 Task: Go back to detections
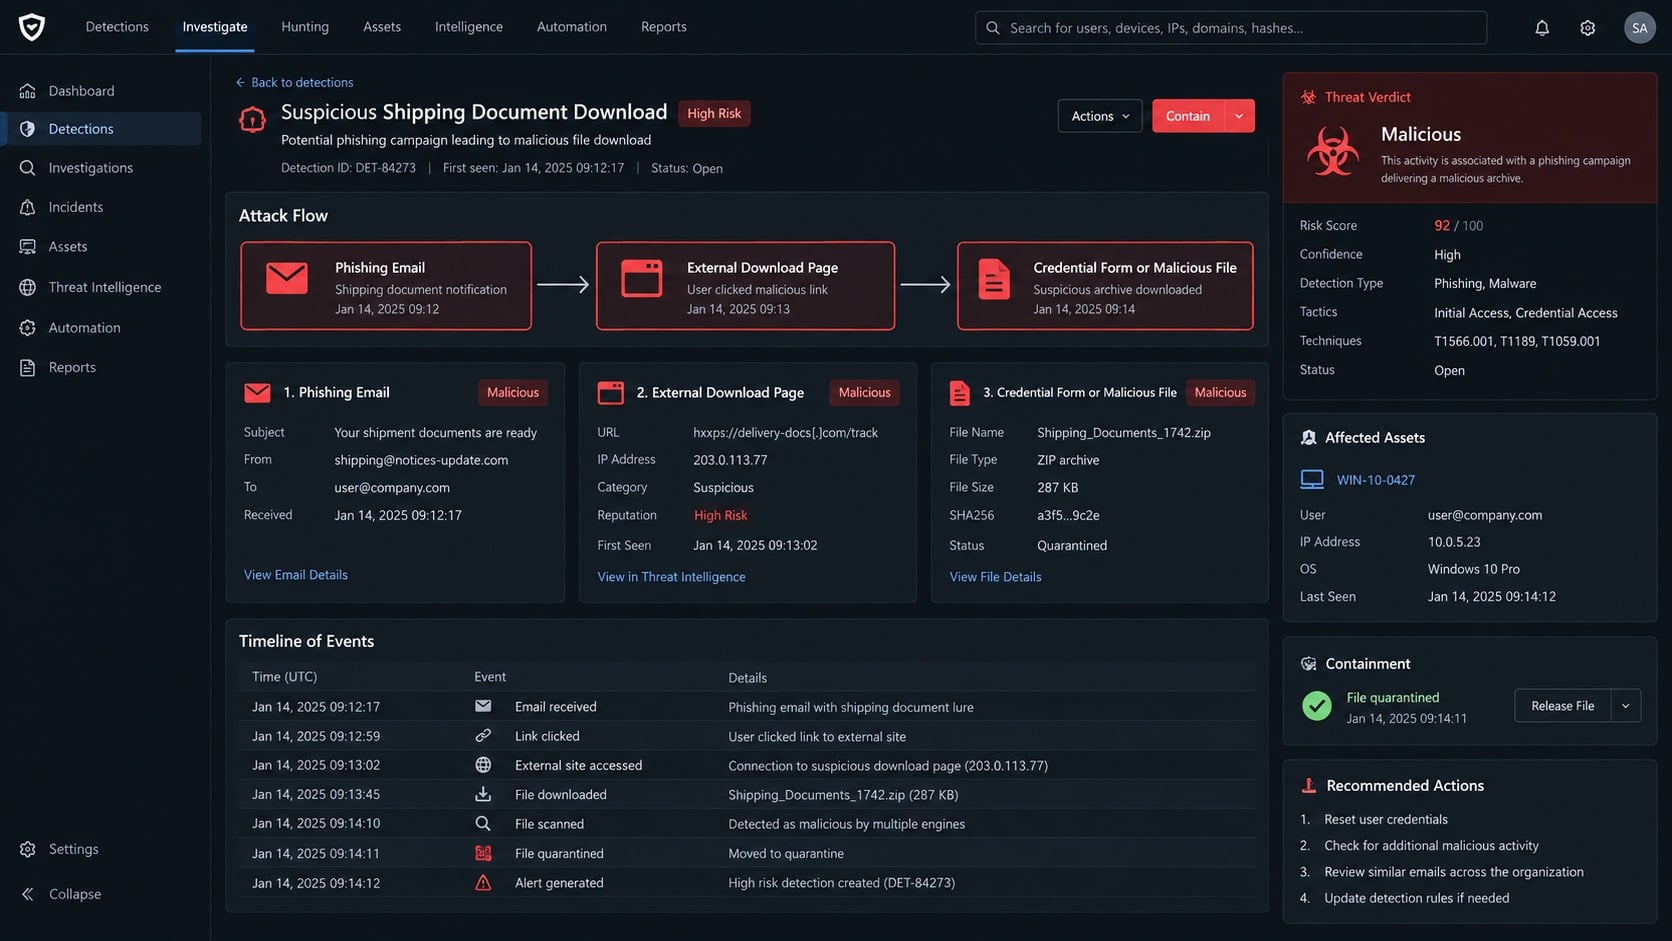[x=294, y=83]
